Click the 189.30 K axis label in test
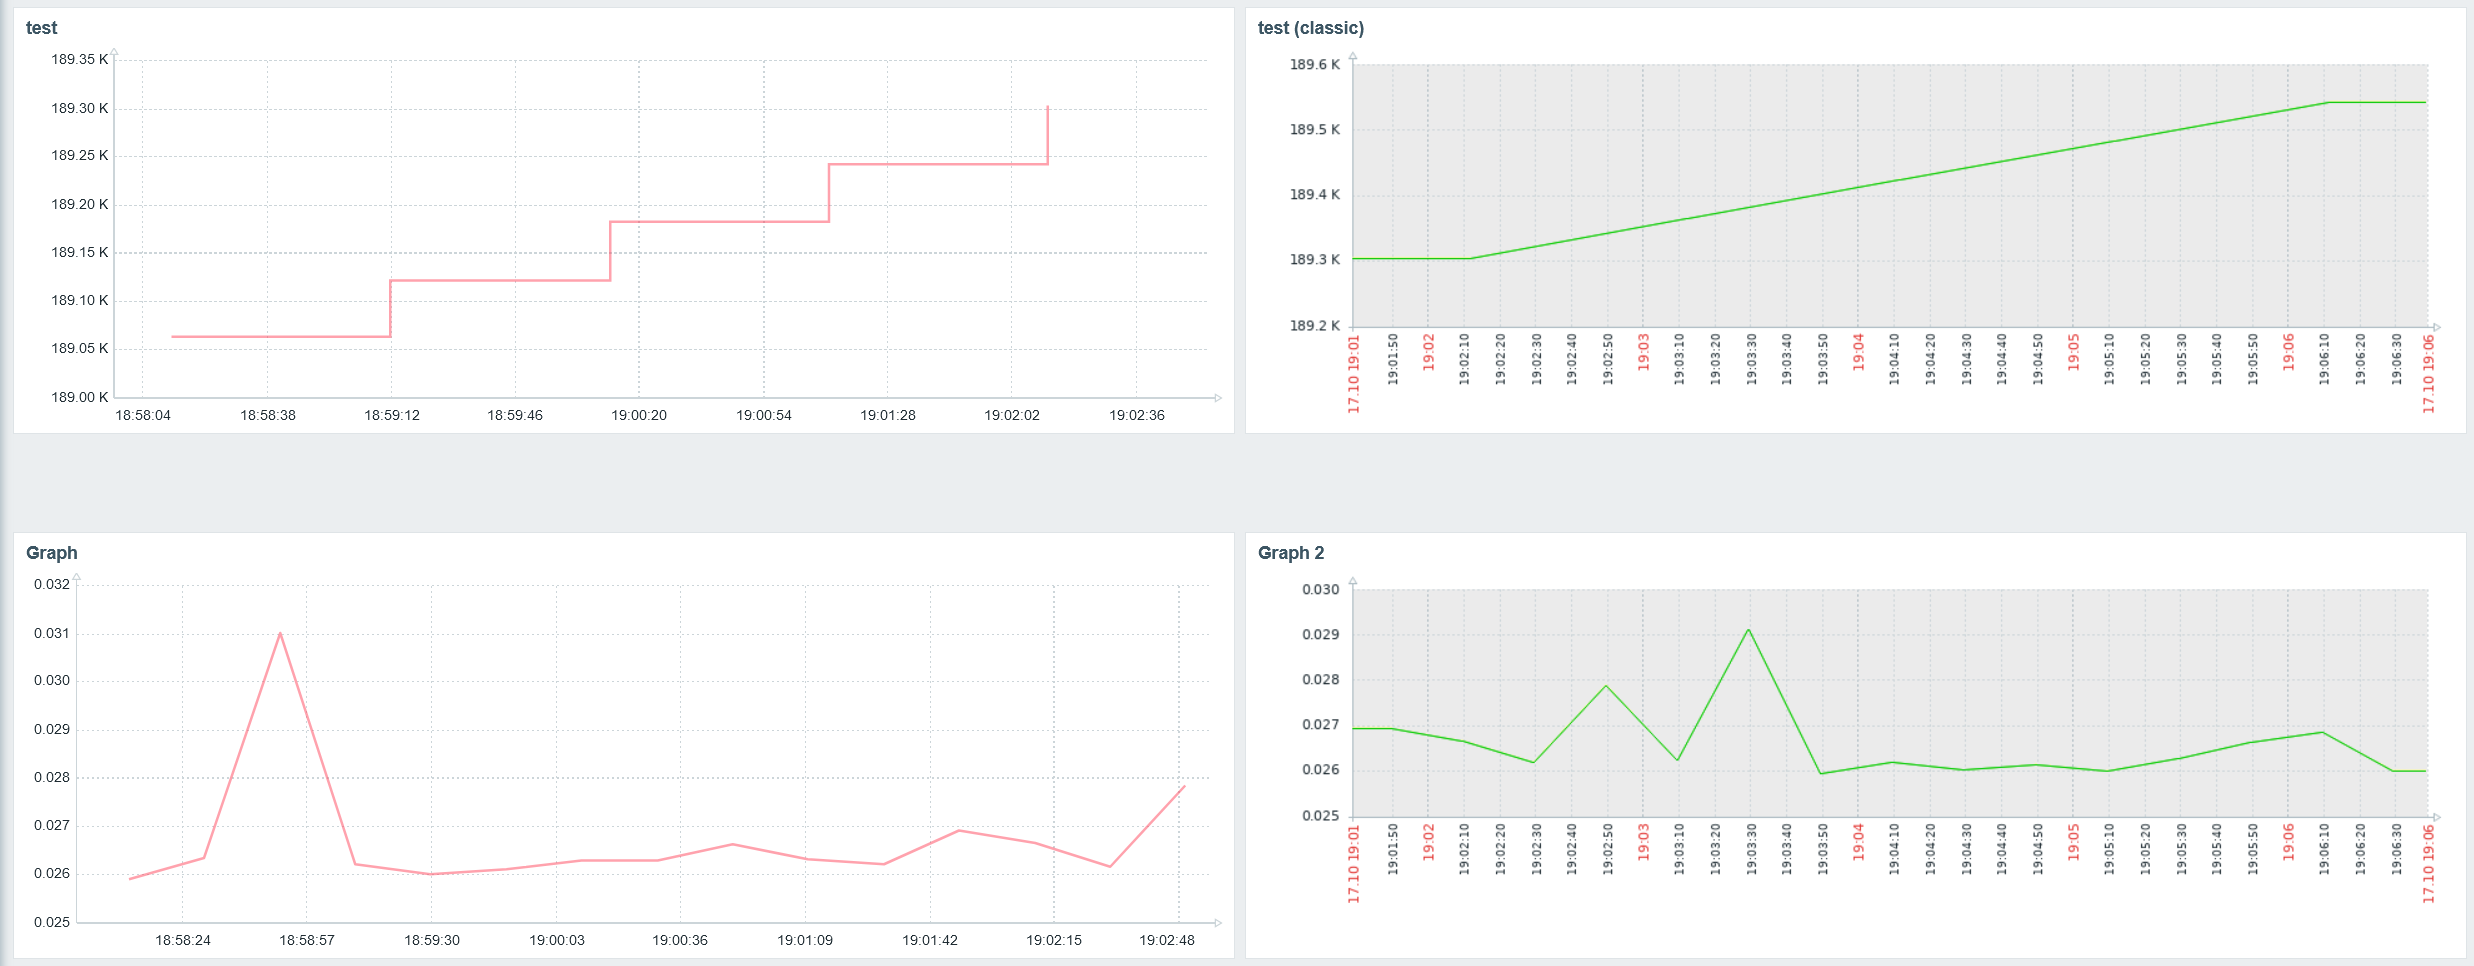The height and width of the screenshot is (966, 2474). [x=80, y=108]
